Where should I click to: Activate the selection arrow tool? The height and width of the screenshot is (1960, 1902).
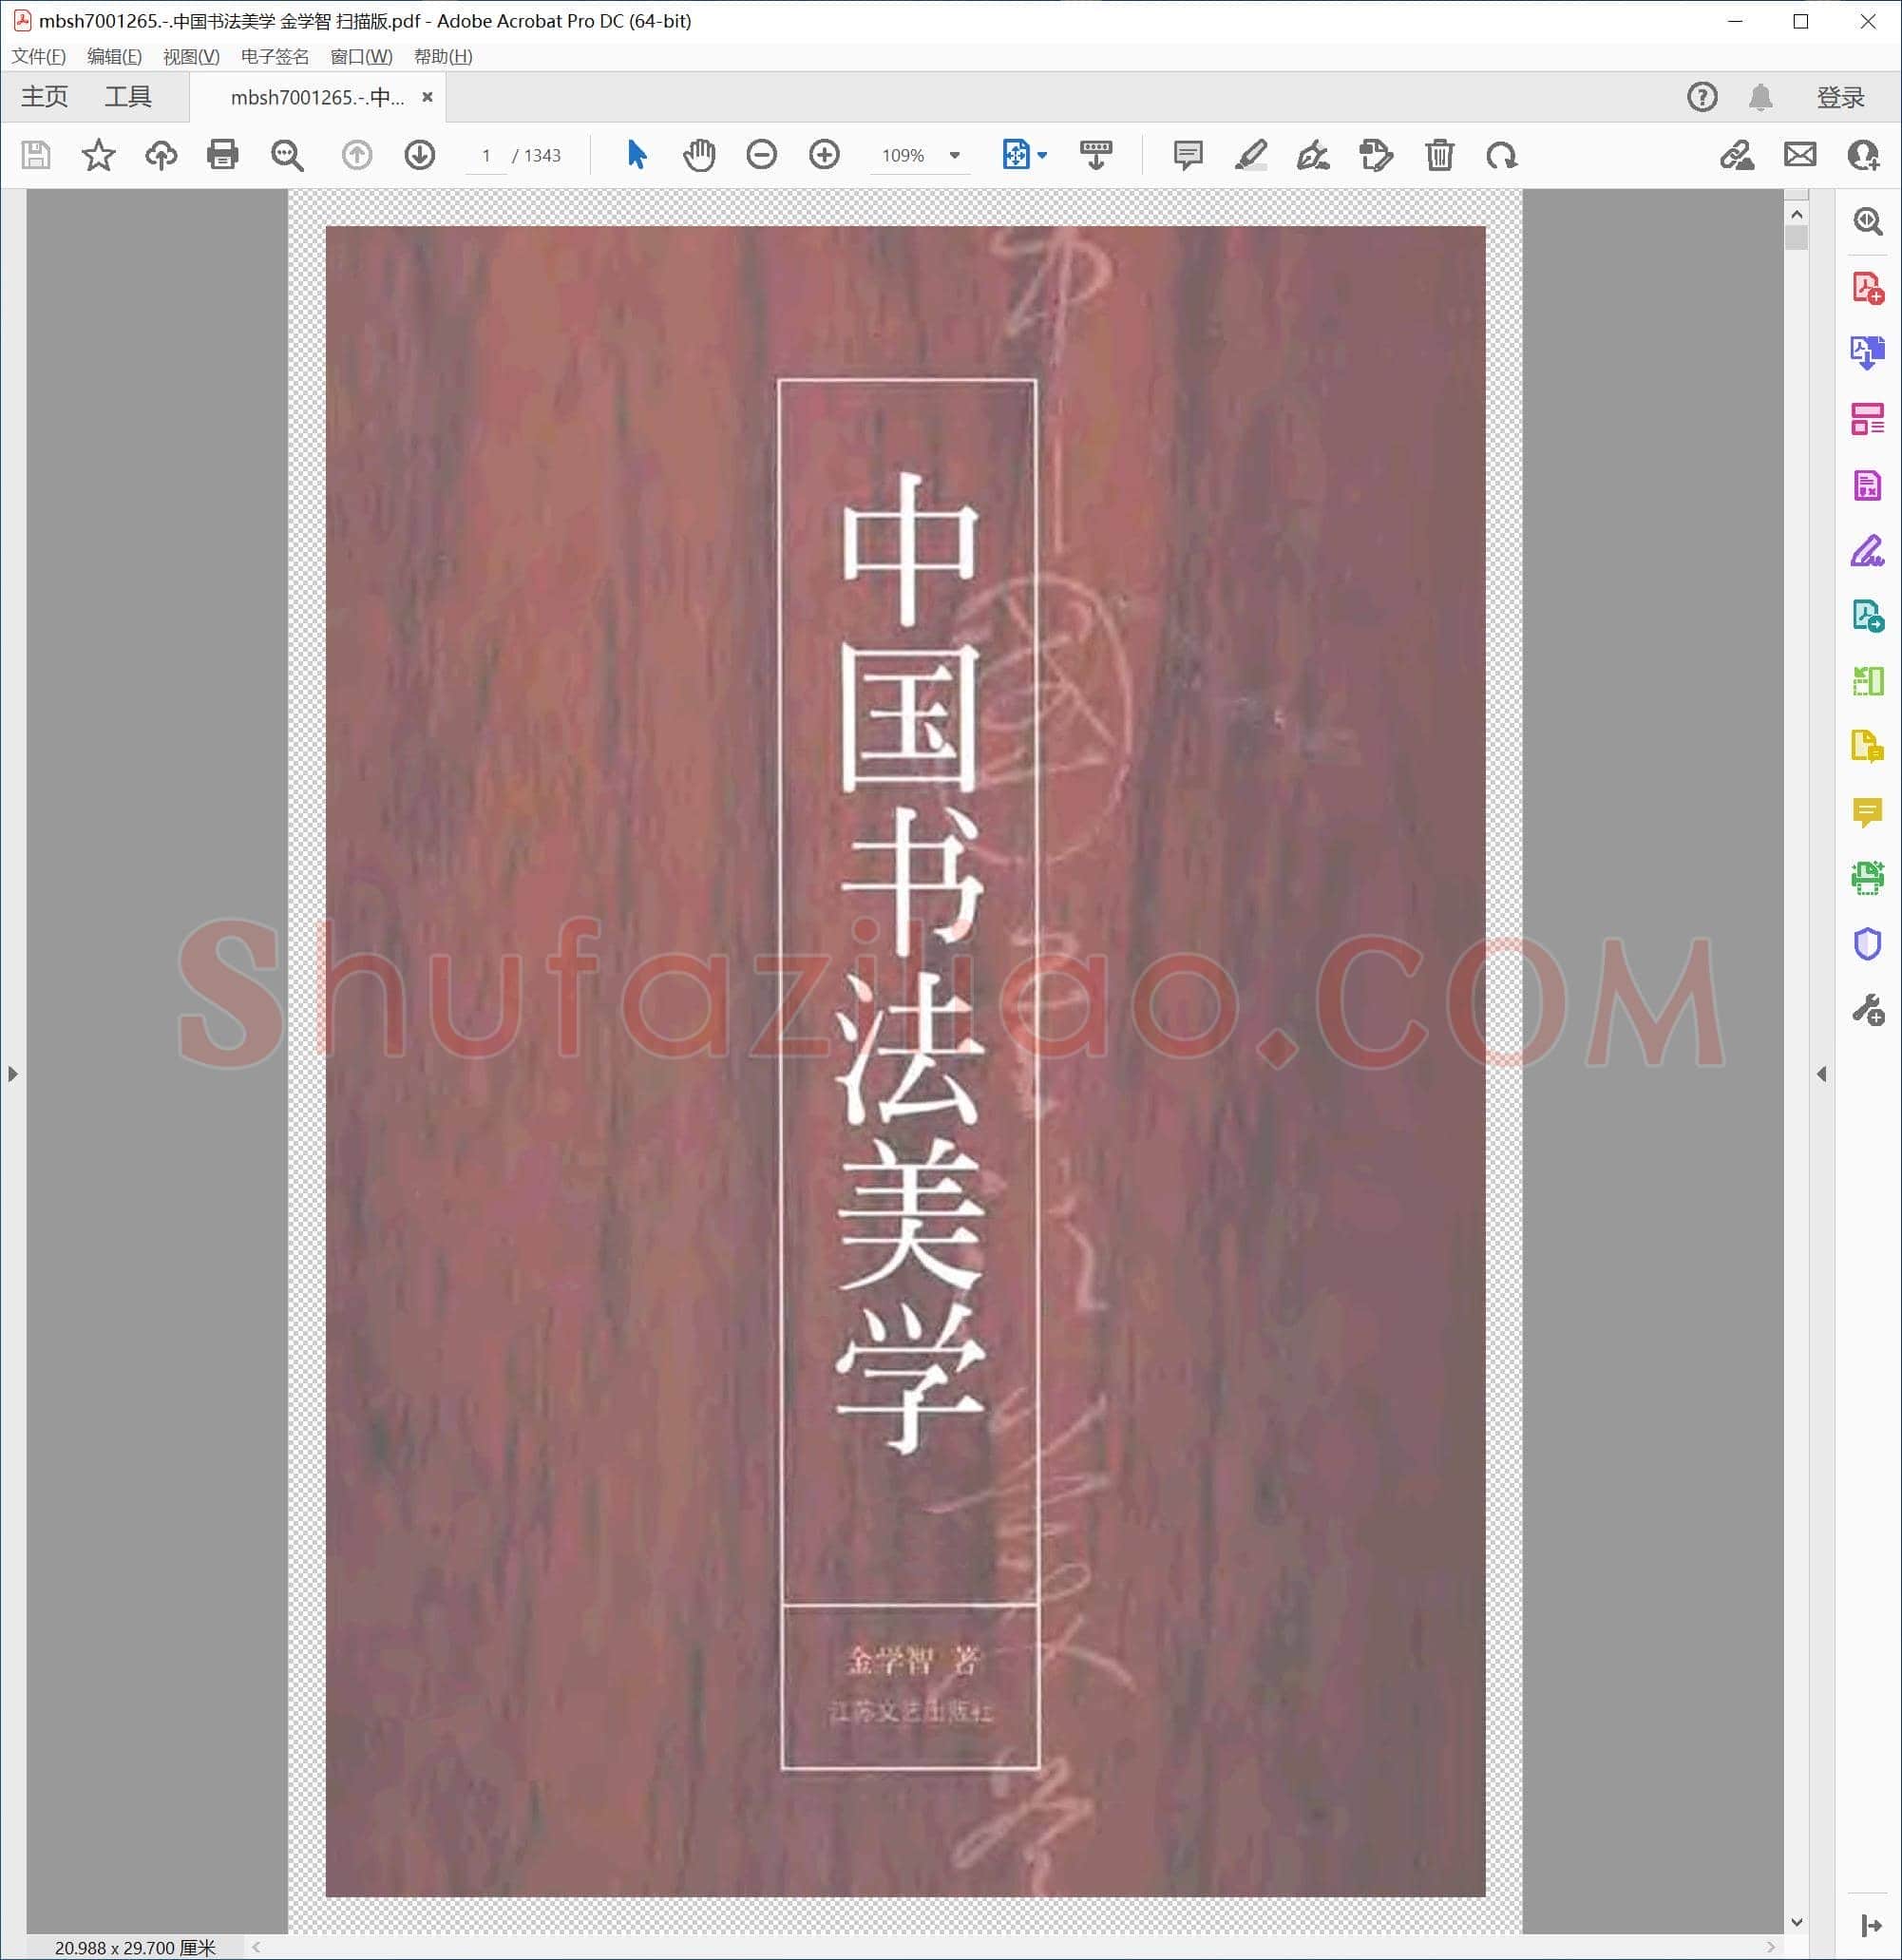[x=636, y=155]
